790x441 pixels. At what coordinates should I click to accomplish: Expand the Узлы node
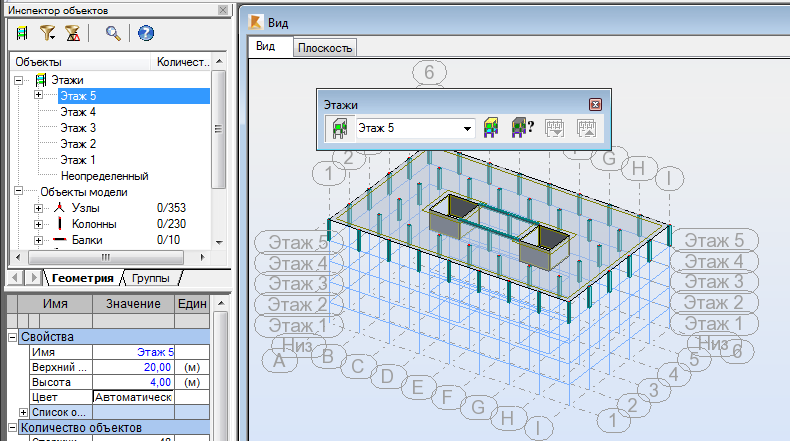tap(38, 208)
